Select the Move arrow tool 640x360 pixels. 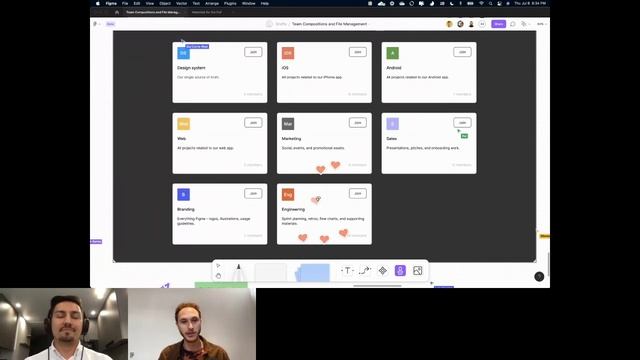tap(218, 266)
